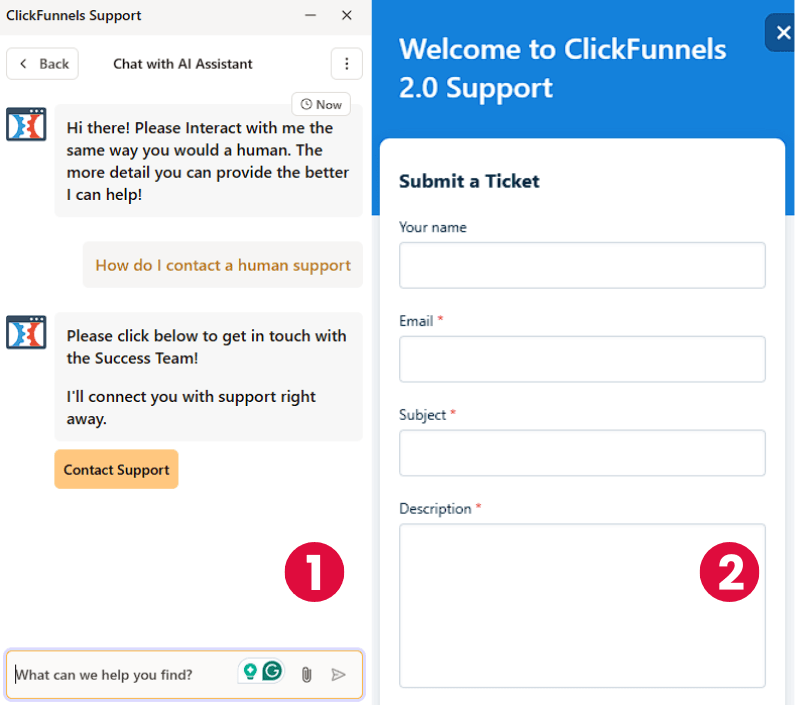Click the Grammarly G icon in chat input

coord(272,671)
